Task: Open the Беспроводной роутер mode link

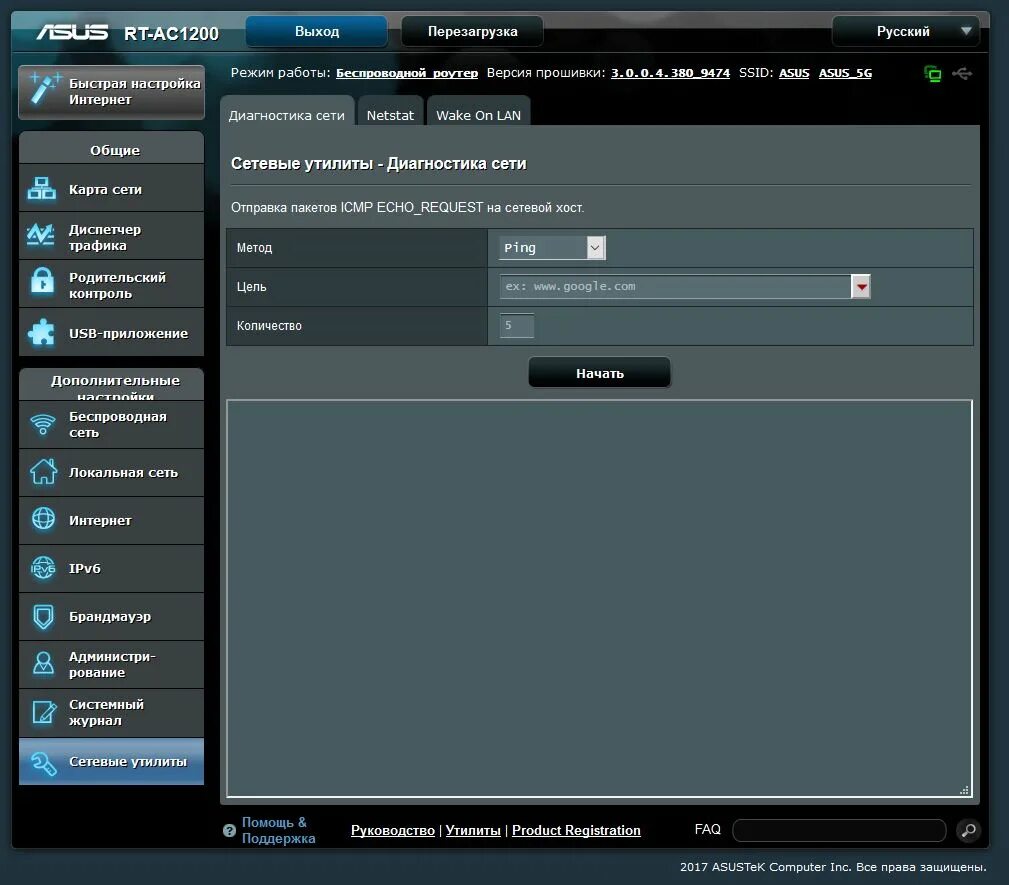Action: (x=407, y=73)
